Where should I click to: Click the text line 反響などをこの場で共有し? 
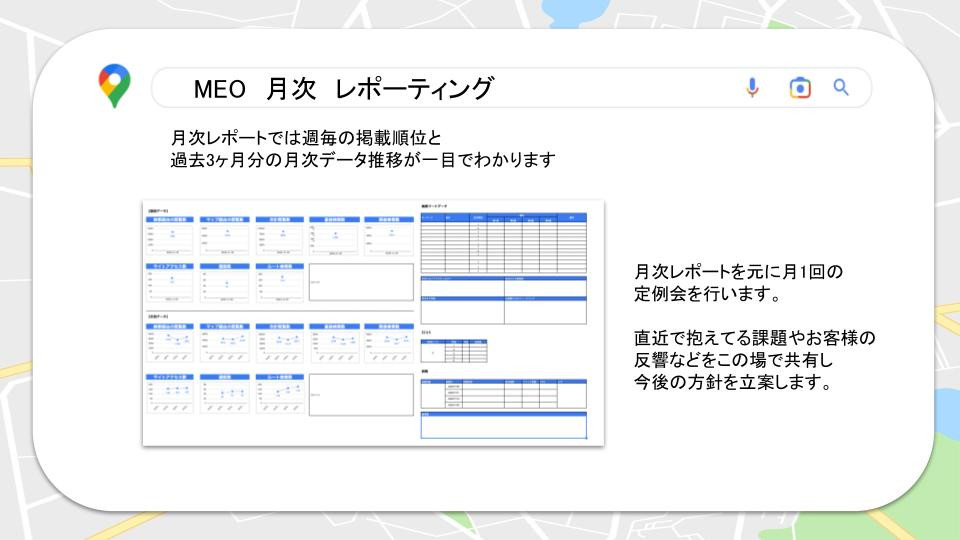(733, 360)
